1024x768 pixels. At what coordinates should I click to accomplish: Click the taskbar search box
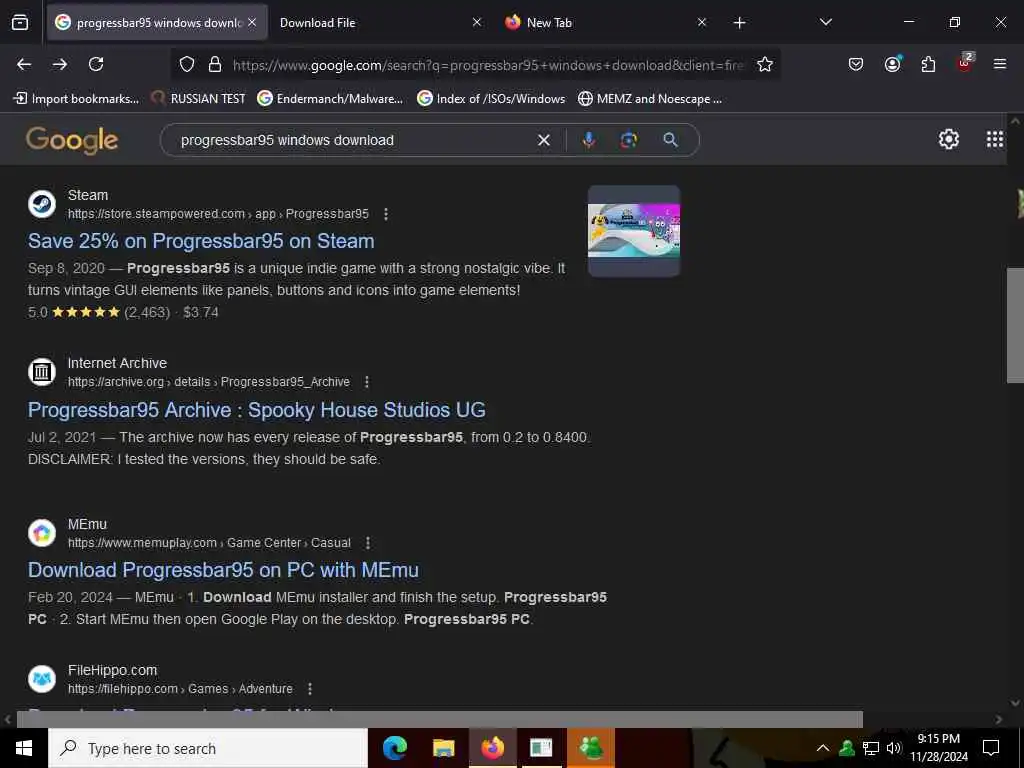point(208,748)
